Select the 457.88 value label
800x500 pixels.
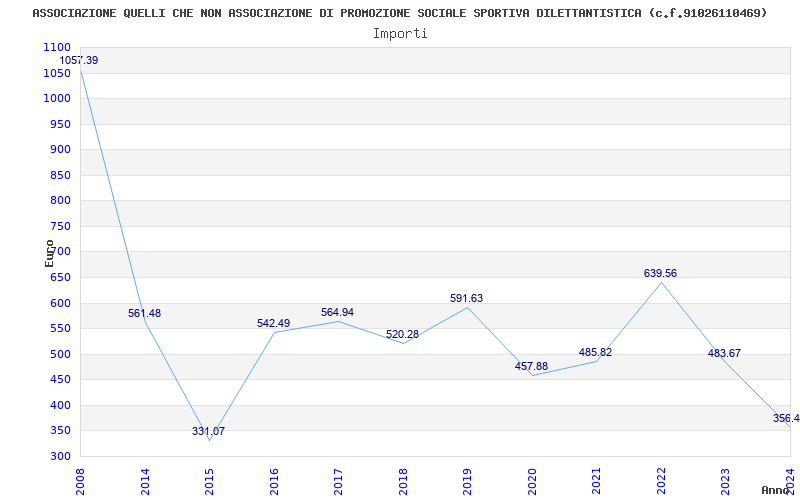click(x=531, y=366)
